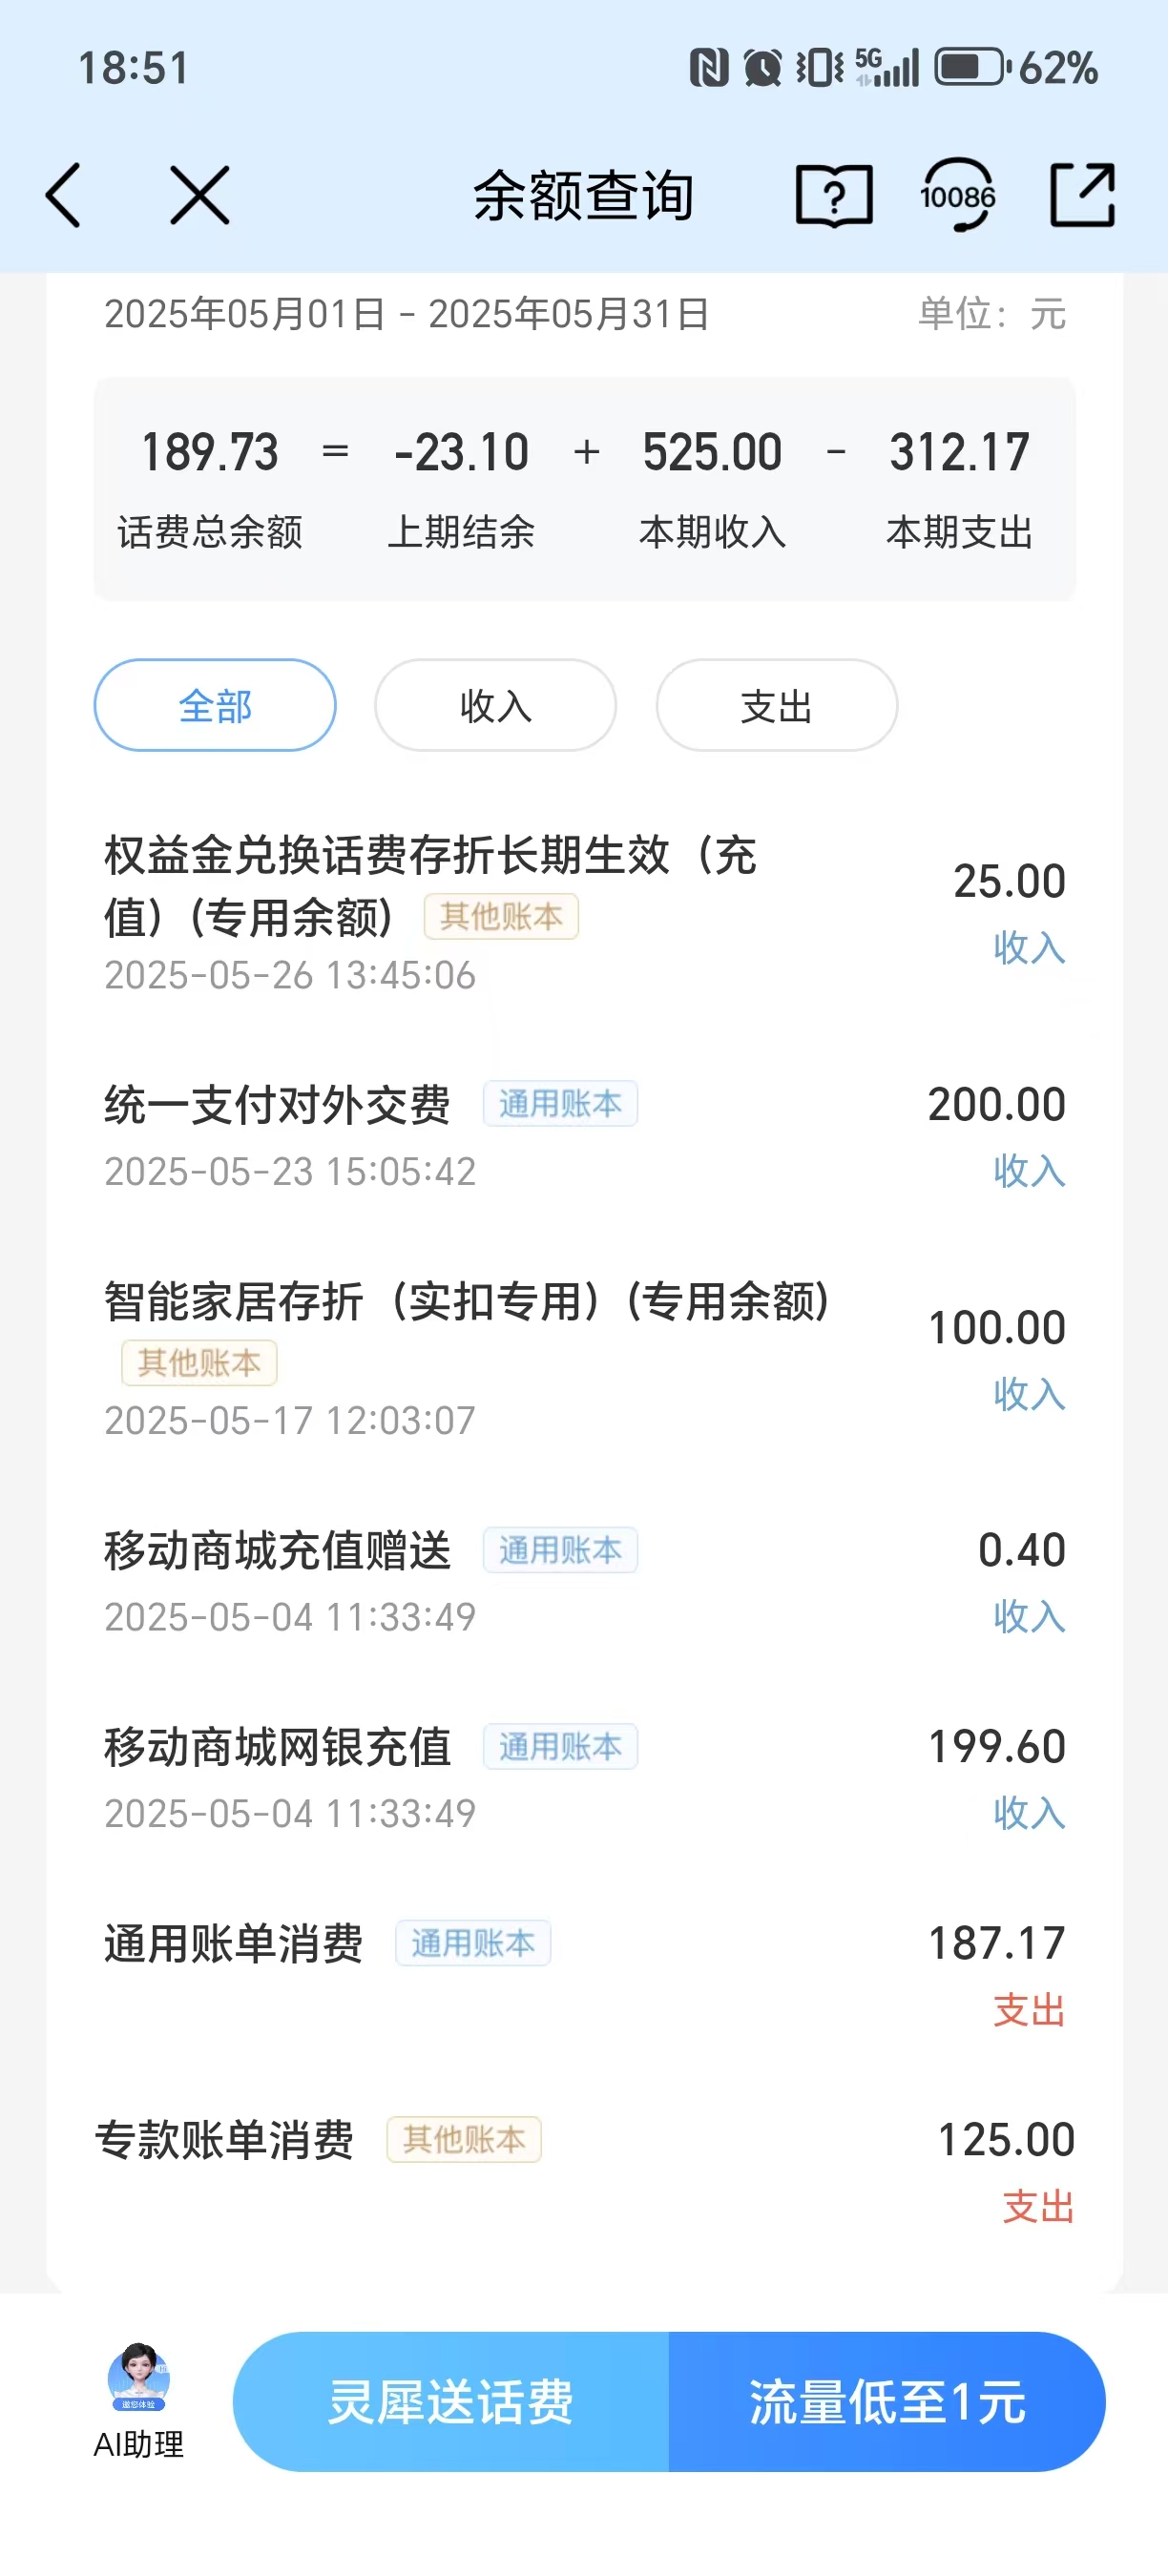Tap the 2025年05月 date range text

(x=406, y=314)
